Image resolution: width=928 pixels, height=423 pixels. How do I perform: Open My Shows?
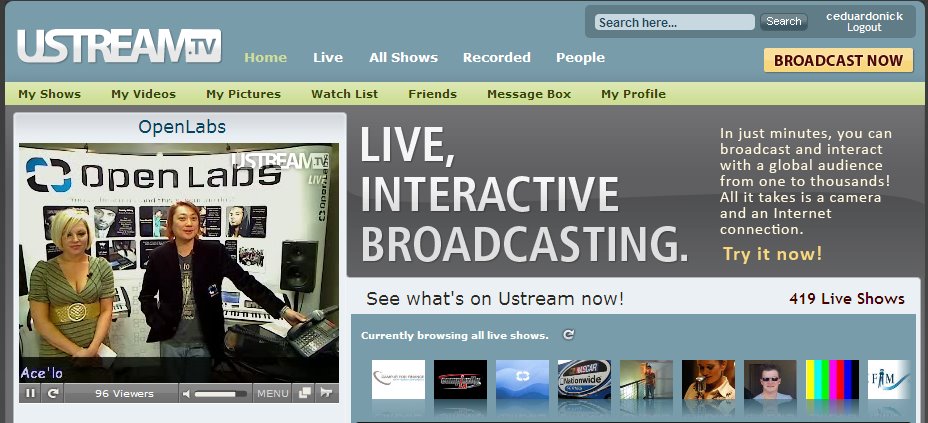pyautogui.click(x=49, y=94)
